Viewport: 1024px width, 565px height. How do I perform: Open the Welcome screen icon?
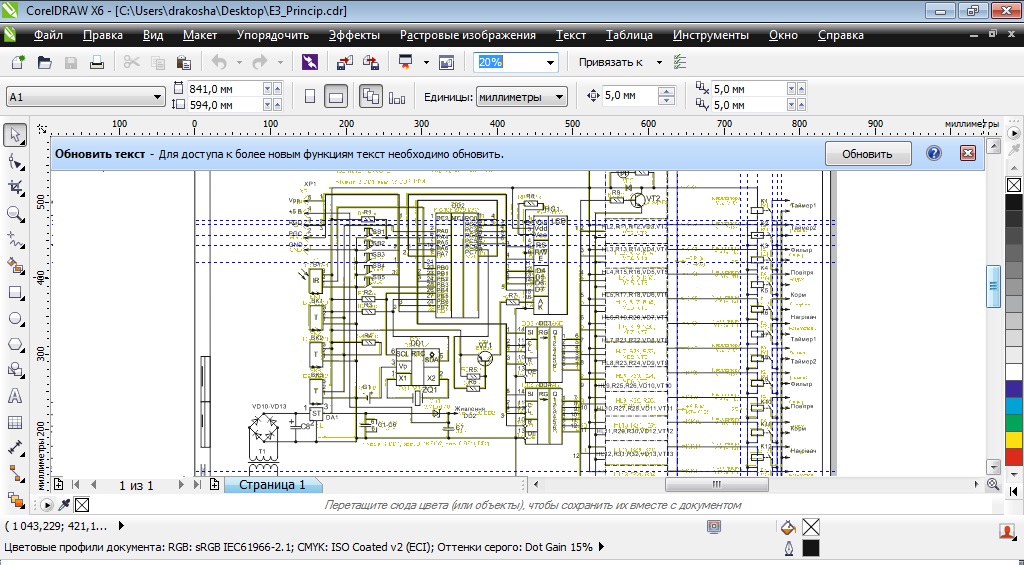tap(446, 62)
